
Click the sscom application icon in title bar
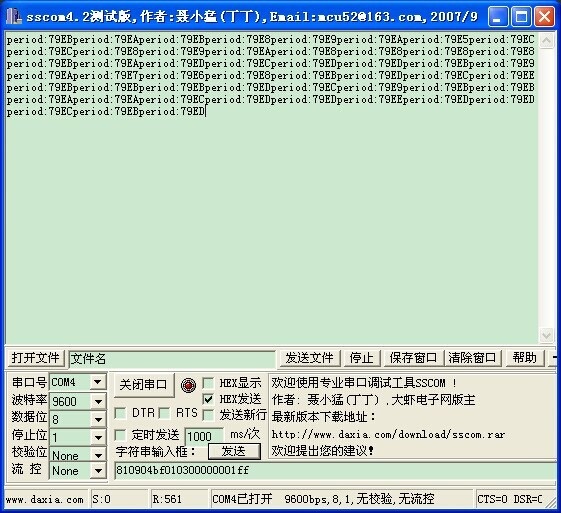[14, 16]
